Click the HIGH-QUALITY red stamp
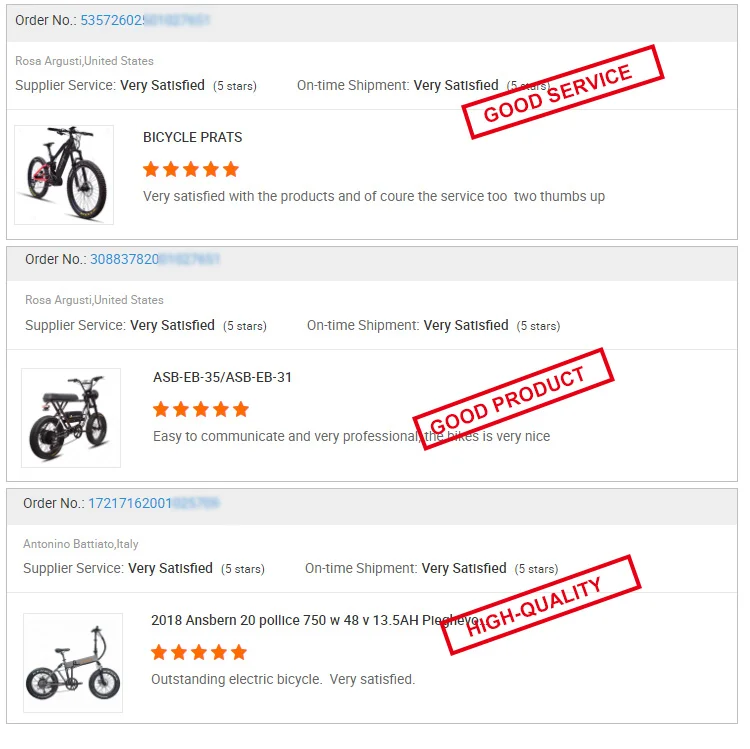The height and width of the screenshot is (749, 750). coord(541,605)
